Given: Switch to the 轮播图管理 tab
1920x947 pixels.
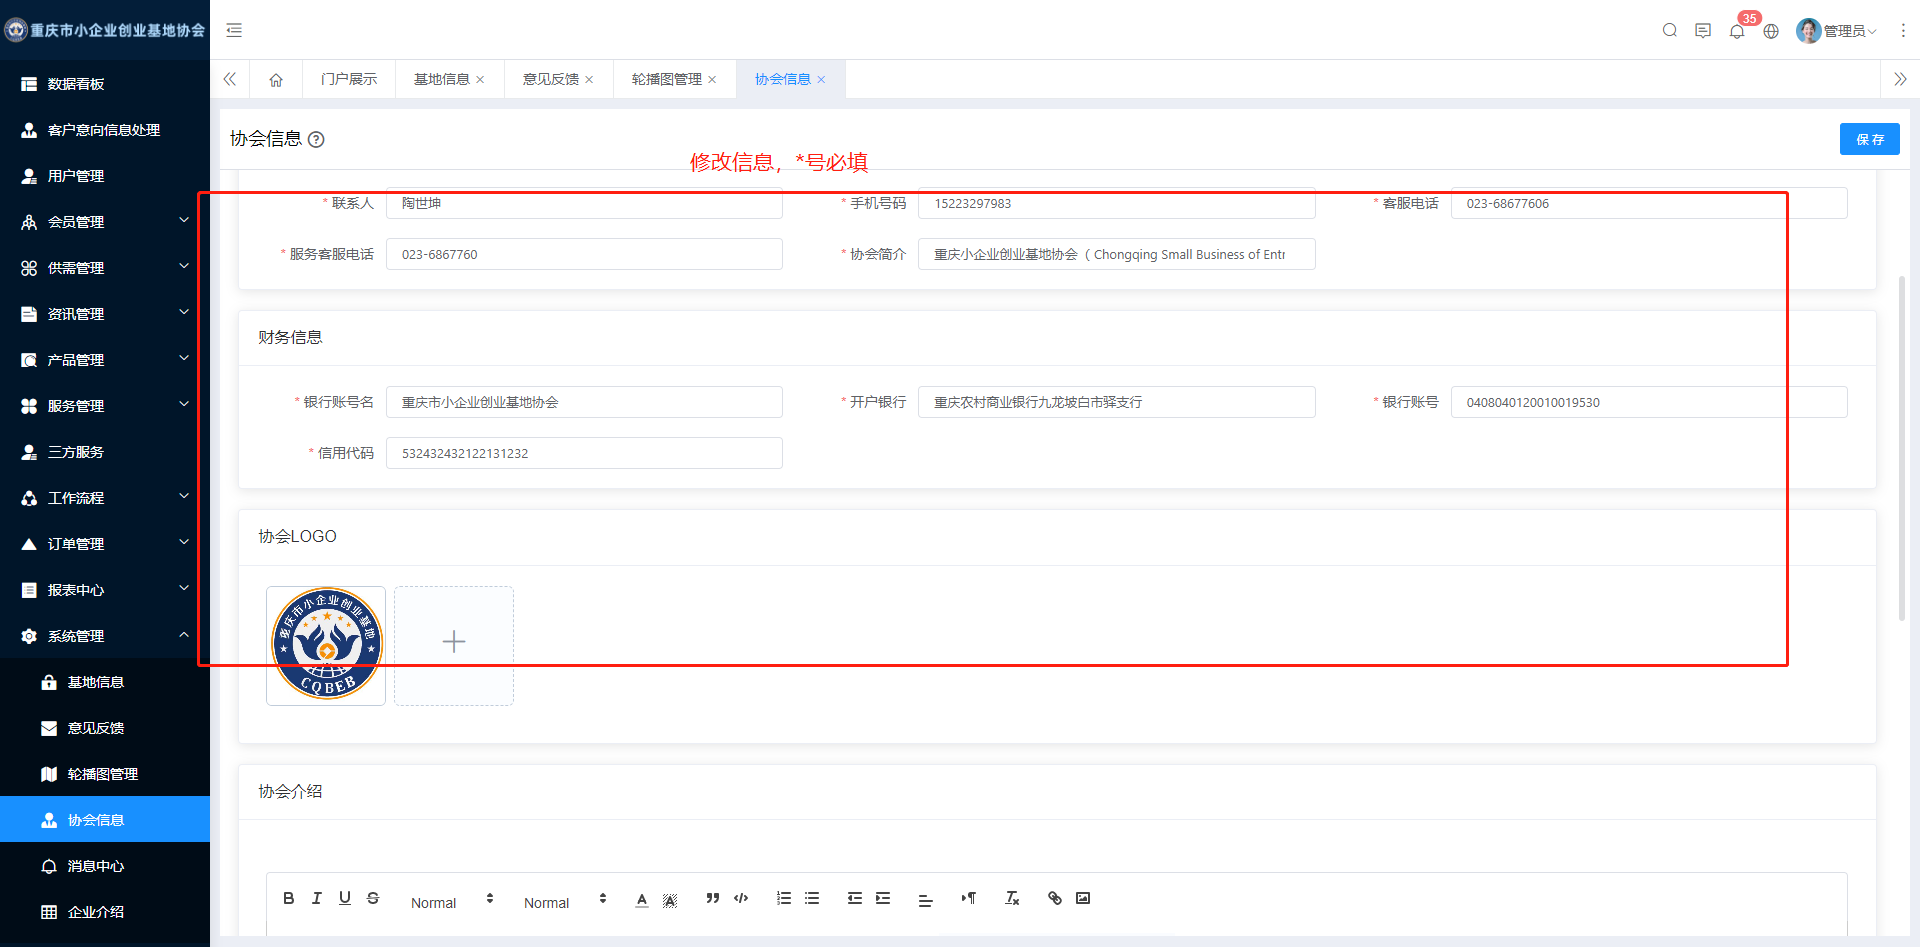Looking at the screenshot, I should click(x=667, y=79).
